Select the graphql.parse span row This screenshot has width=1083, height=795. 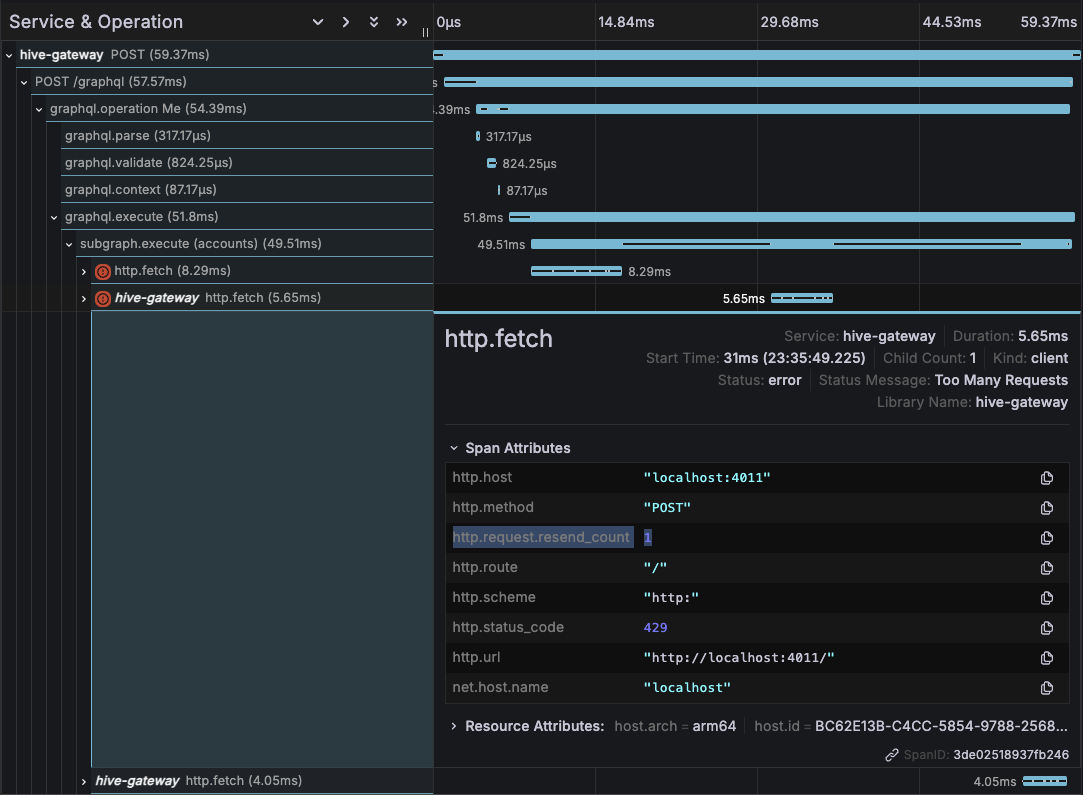point(200,135)
